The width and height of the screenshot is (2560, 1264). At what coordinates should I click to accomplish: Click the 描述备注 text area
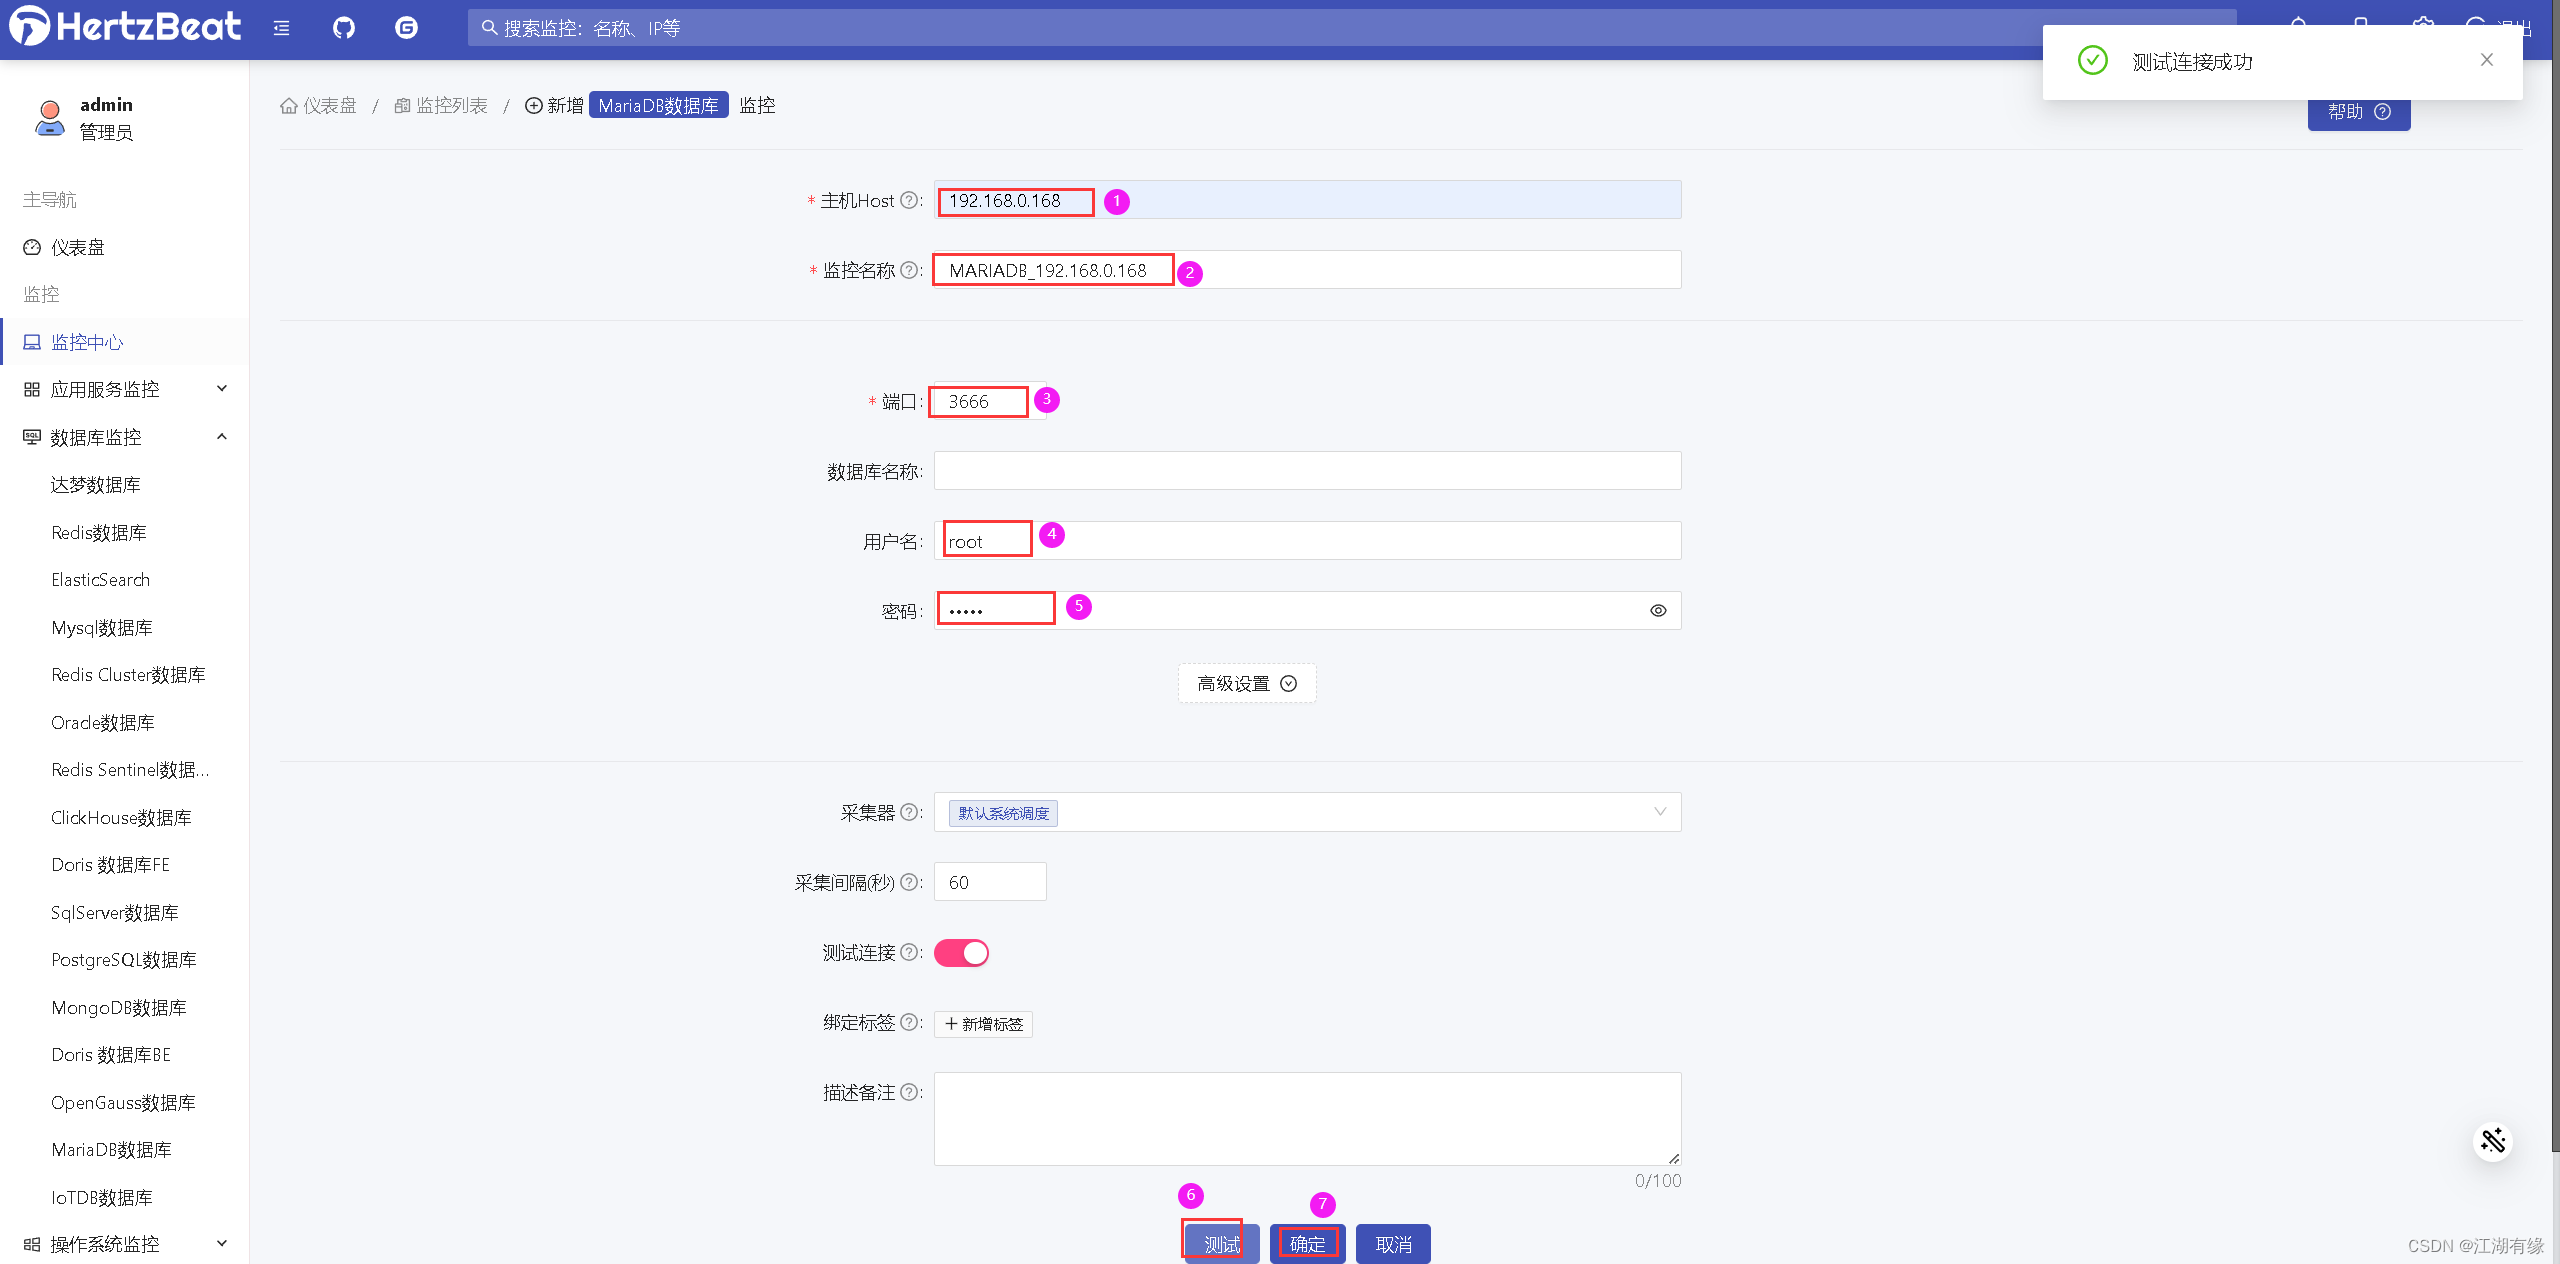(1307, 1119)
